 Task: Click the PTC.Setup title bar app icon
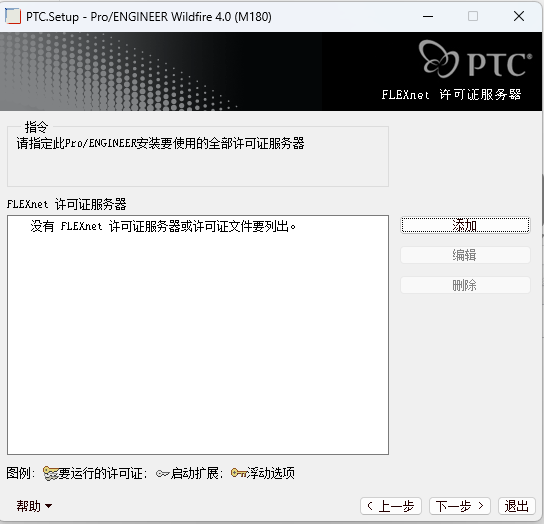coord(13,16)
